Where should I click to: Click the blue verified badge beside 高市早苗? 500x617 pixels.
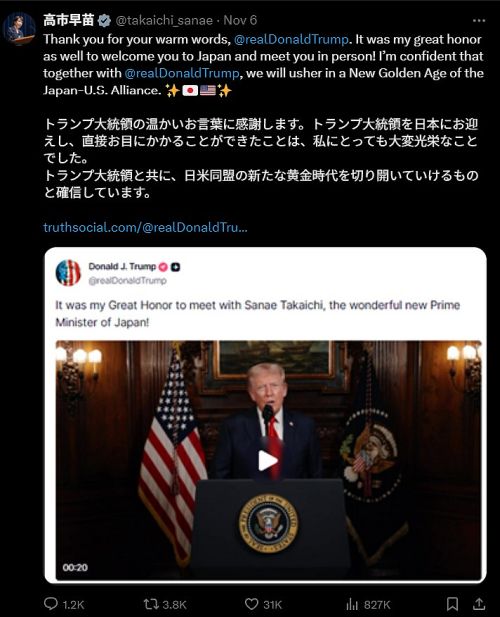[104, 20]
